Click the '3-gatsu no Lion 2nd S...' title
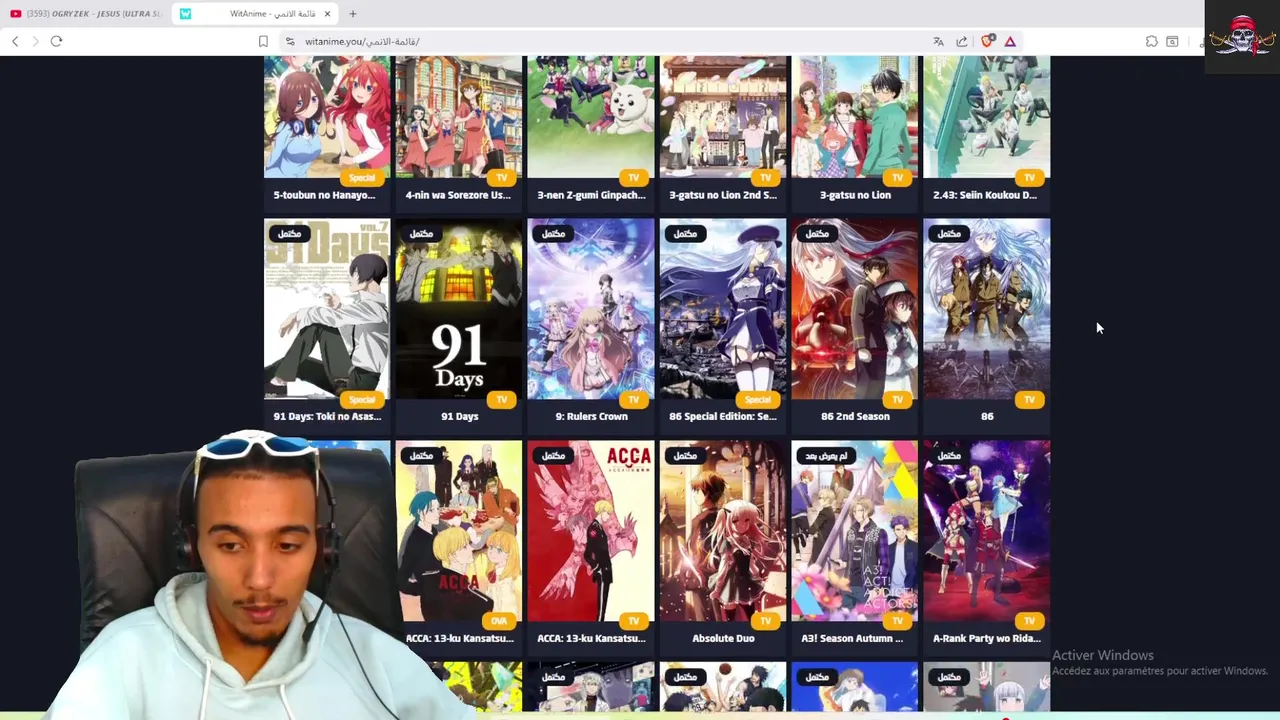The height and width of the screenshot is (720, 1280). pyautogui.click(x=723, y=195)
